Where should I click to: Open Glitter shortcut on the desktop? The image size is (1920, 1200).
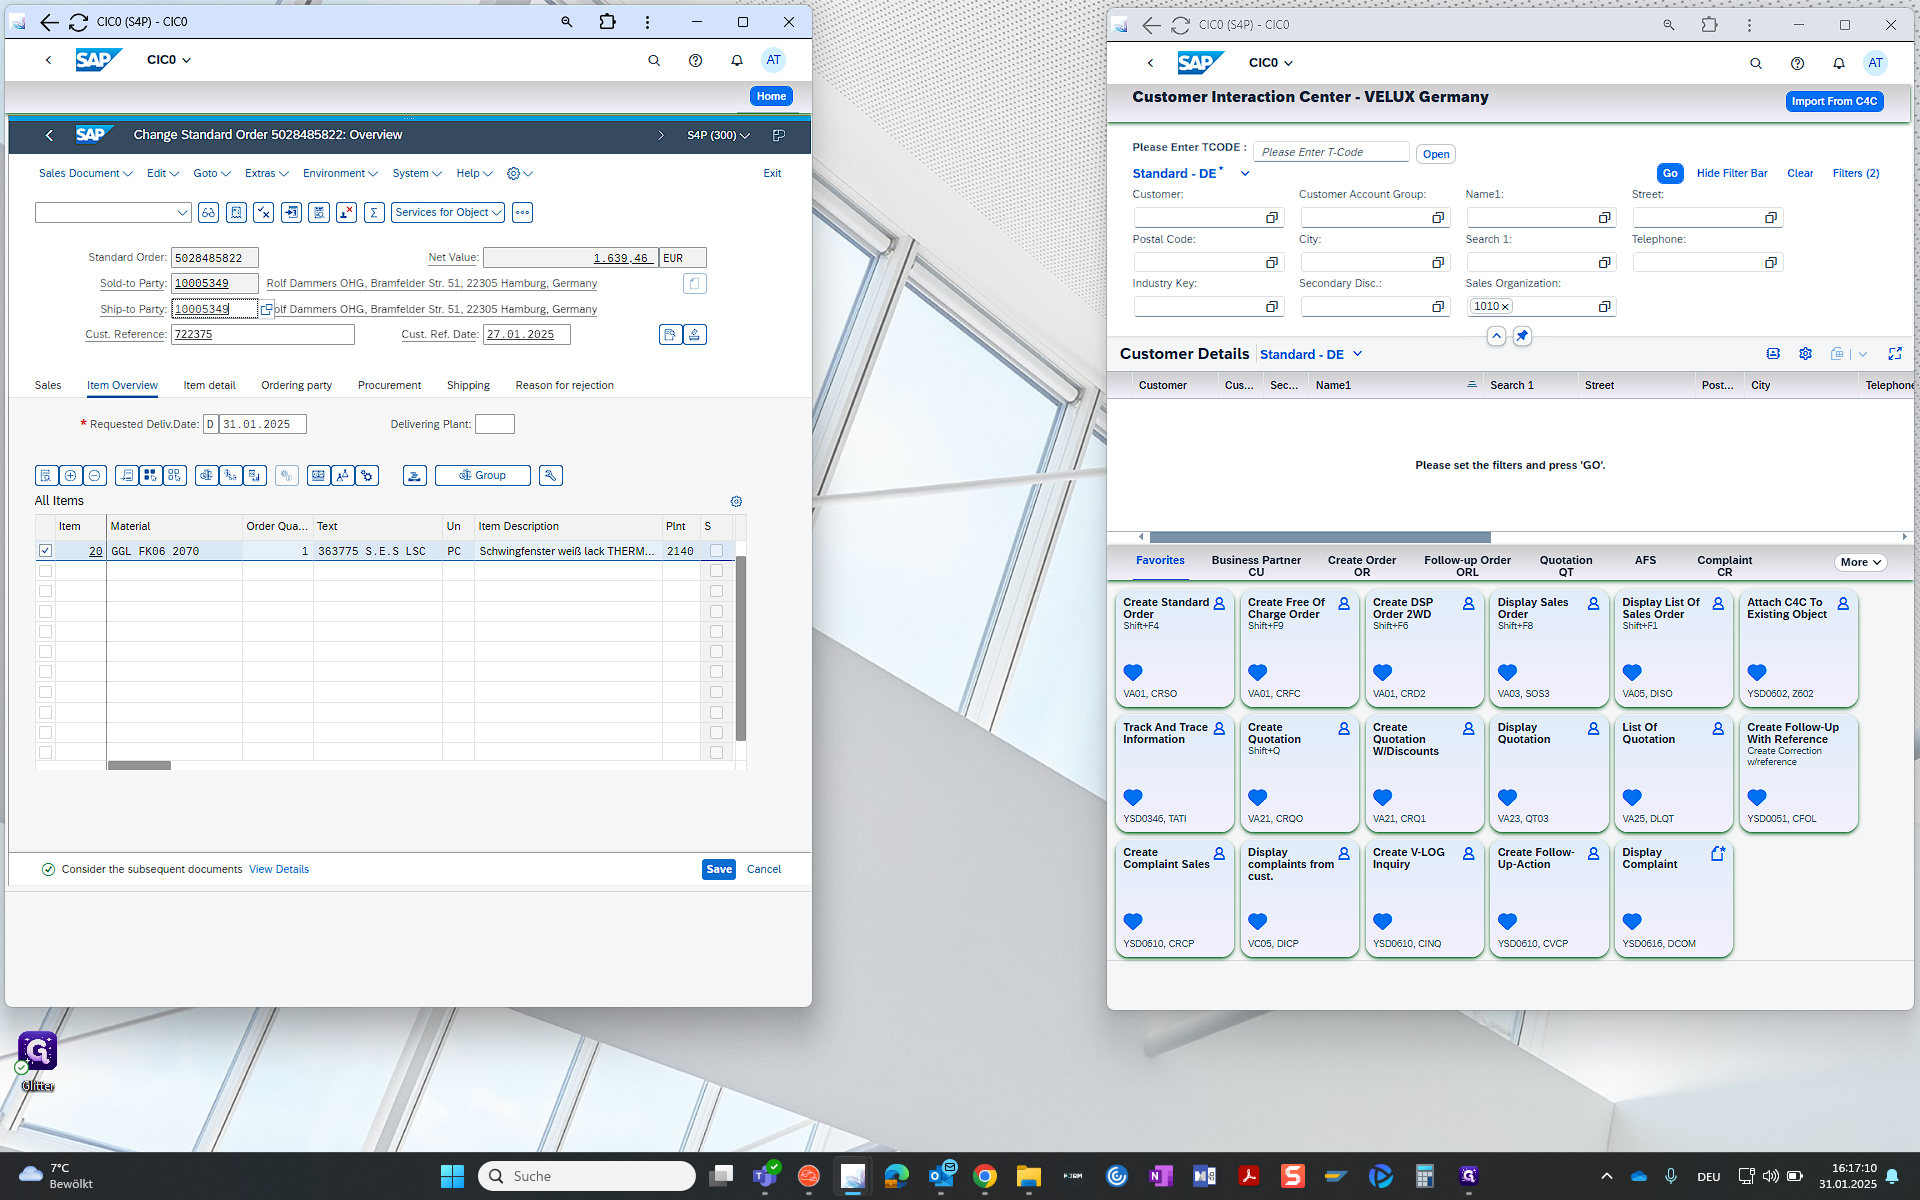pos(38,1060)
